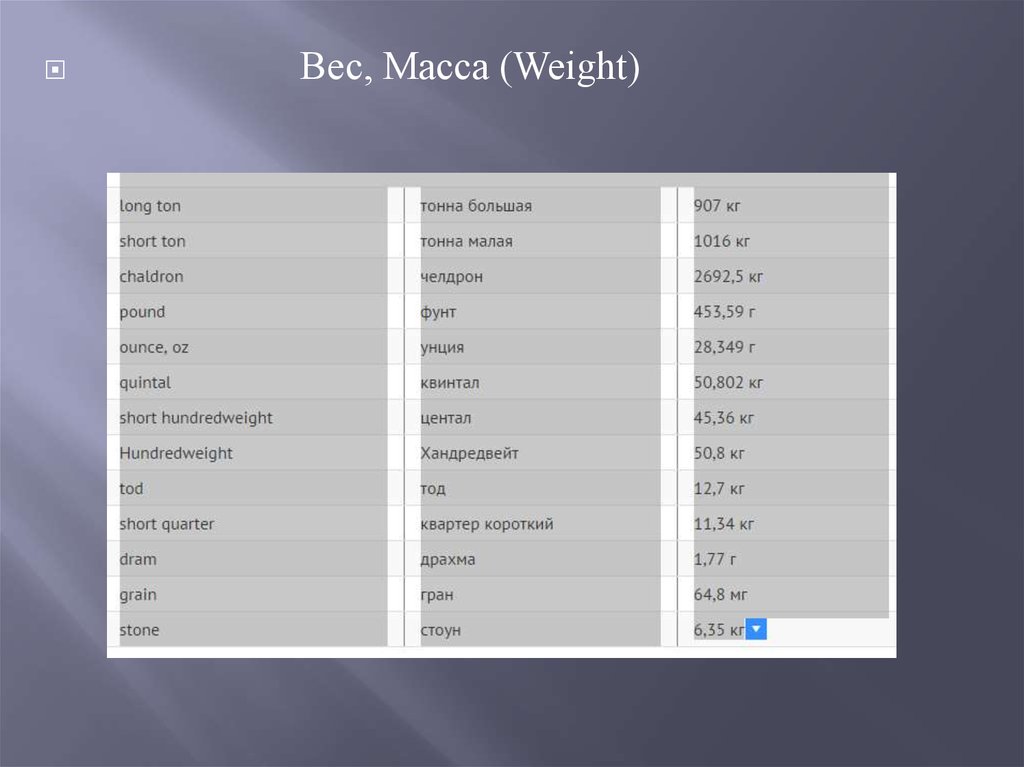Click the 'chaldron' row label
The image size is (1024, 767).
[151, 276]
